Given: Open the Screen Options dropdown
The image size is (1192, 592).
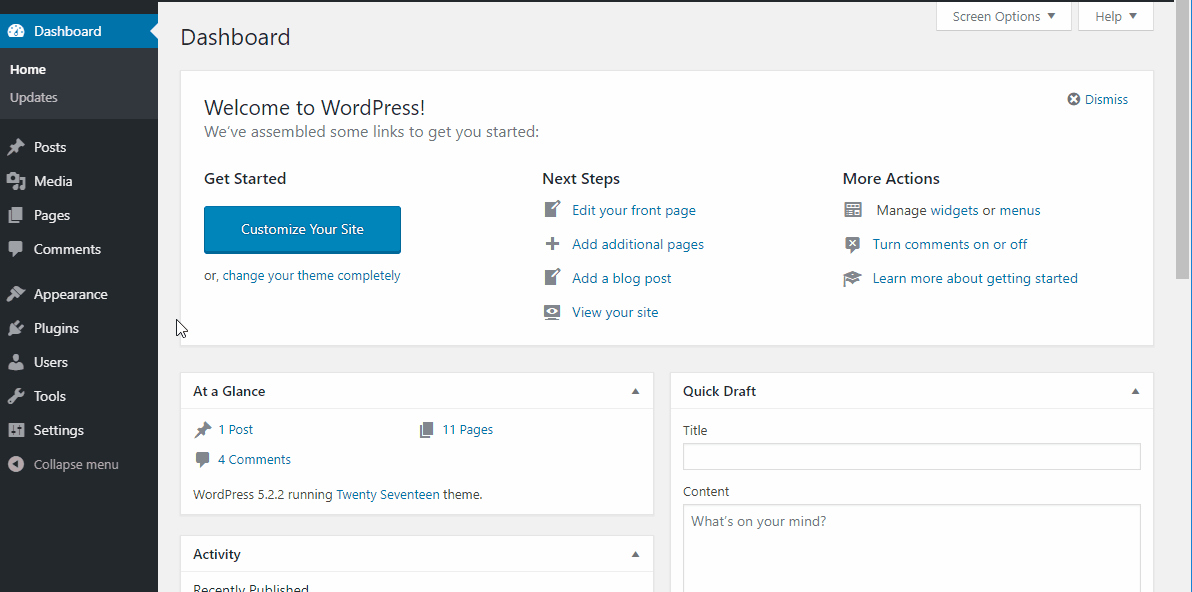Looking at the screenshot, I should [1003, 16].
